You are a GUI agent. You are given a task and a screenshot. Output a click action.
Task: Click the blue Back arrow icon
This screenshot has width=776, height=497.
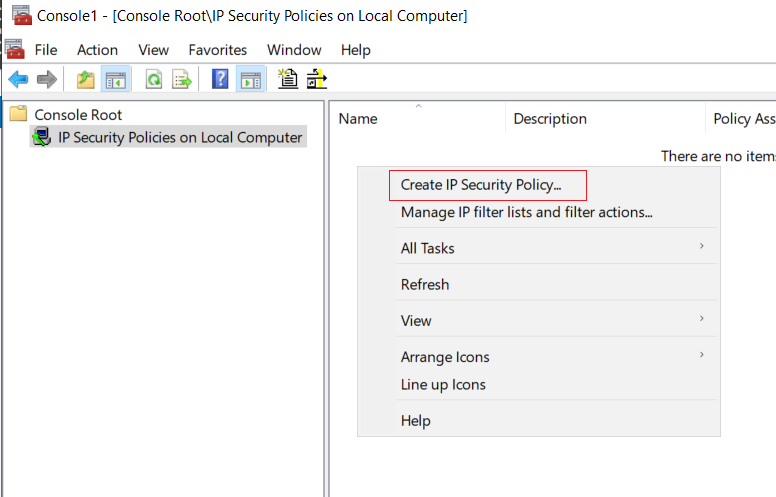(18, 79)
